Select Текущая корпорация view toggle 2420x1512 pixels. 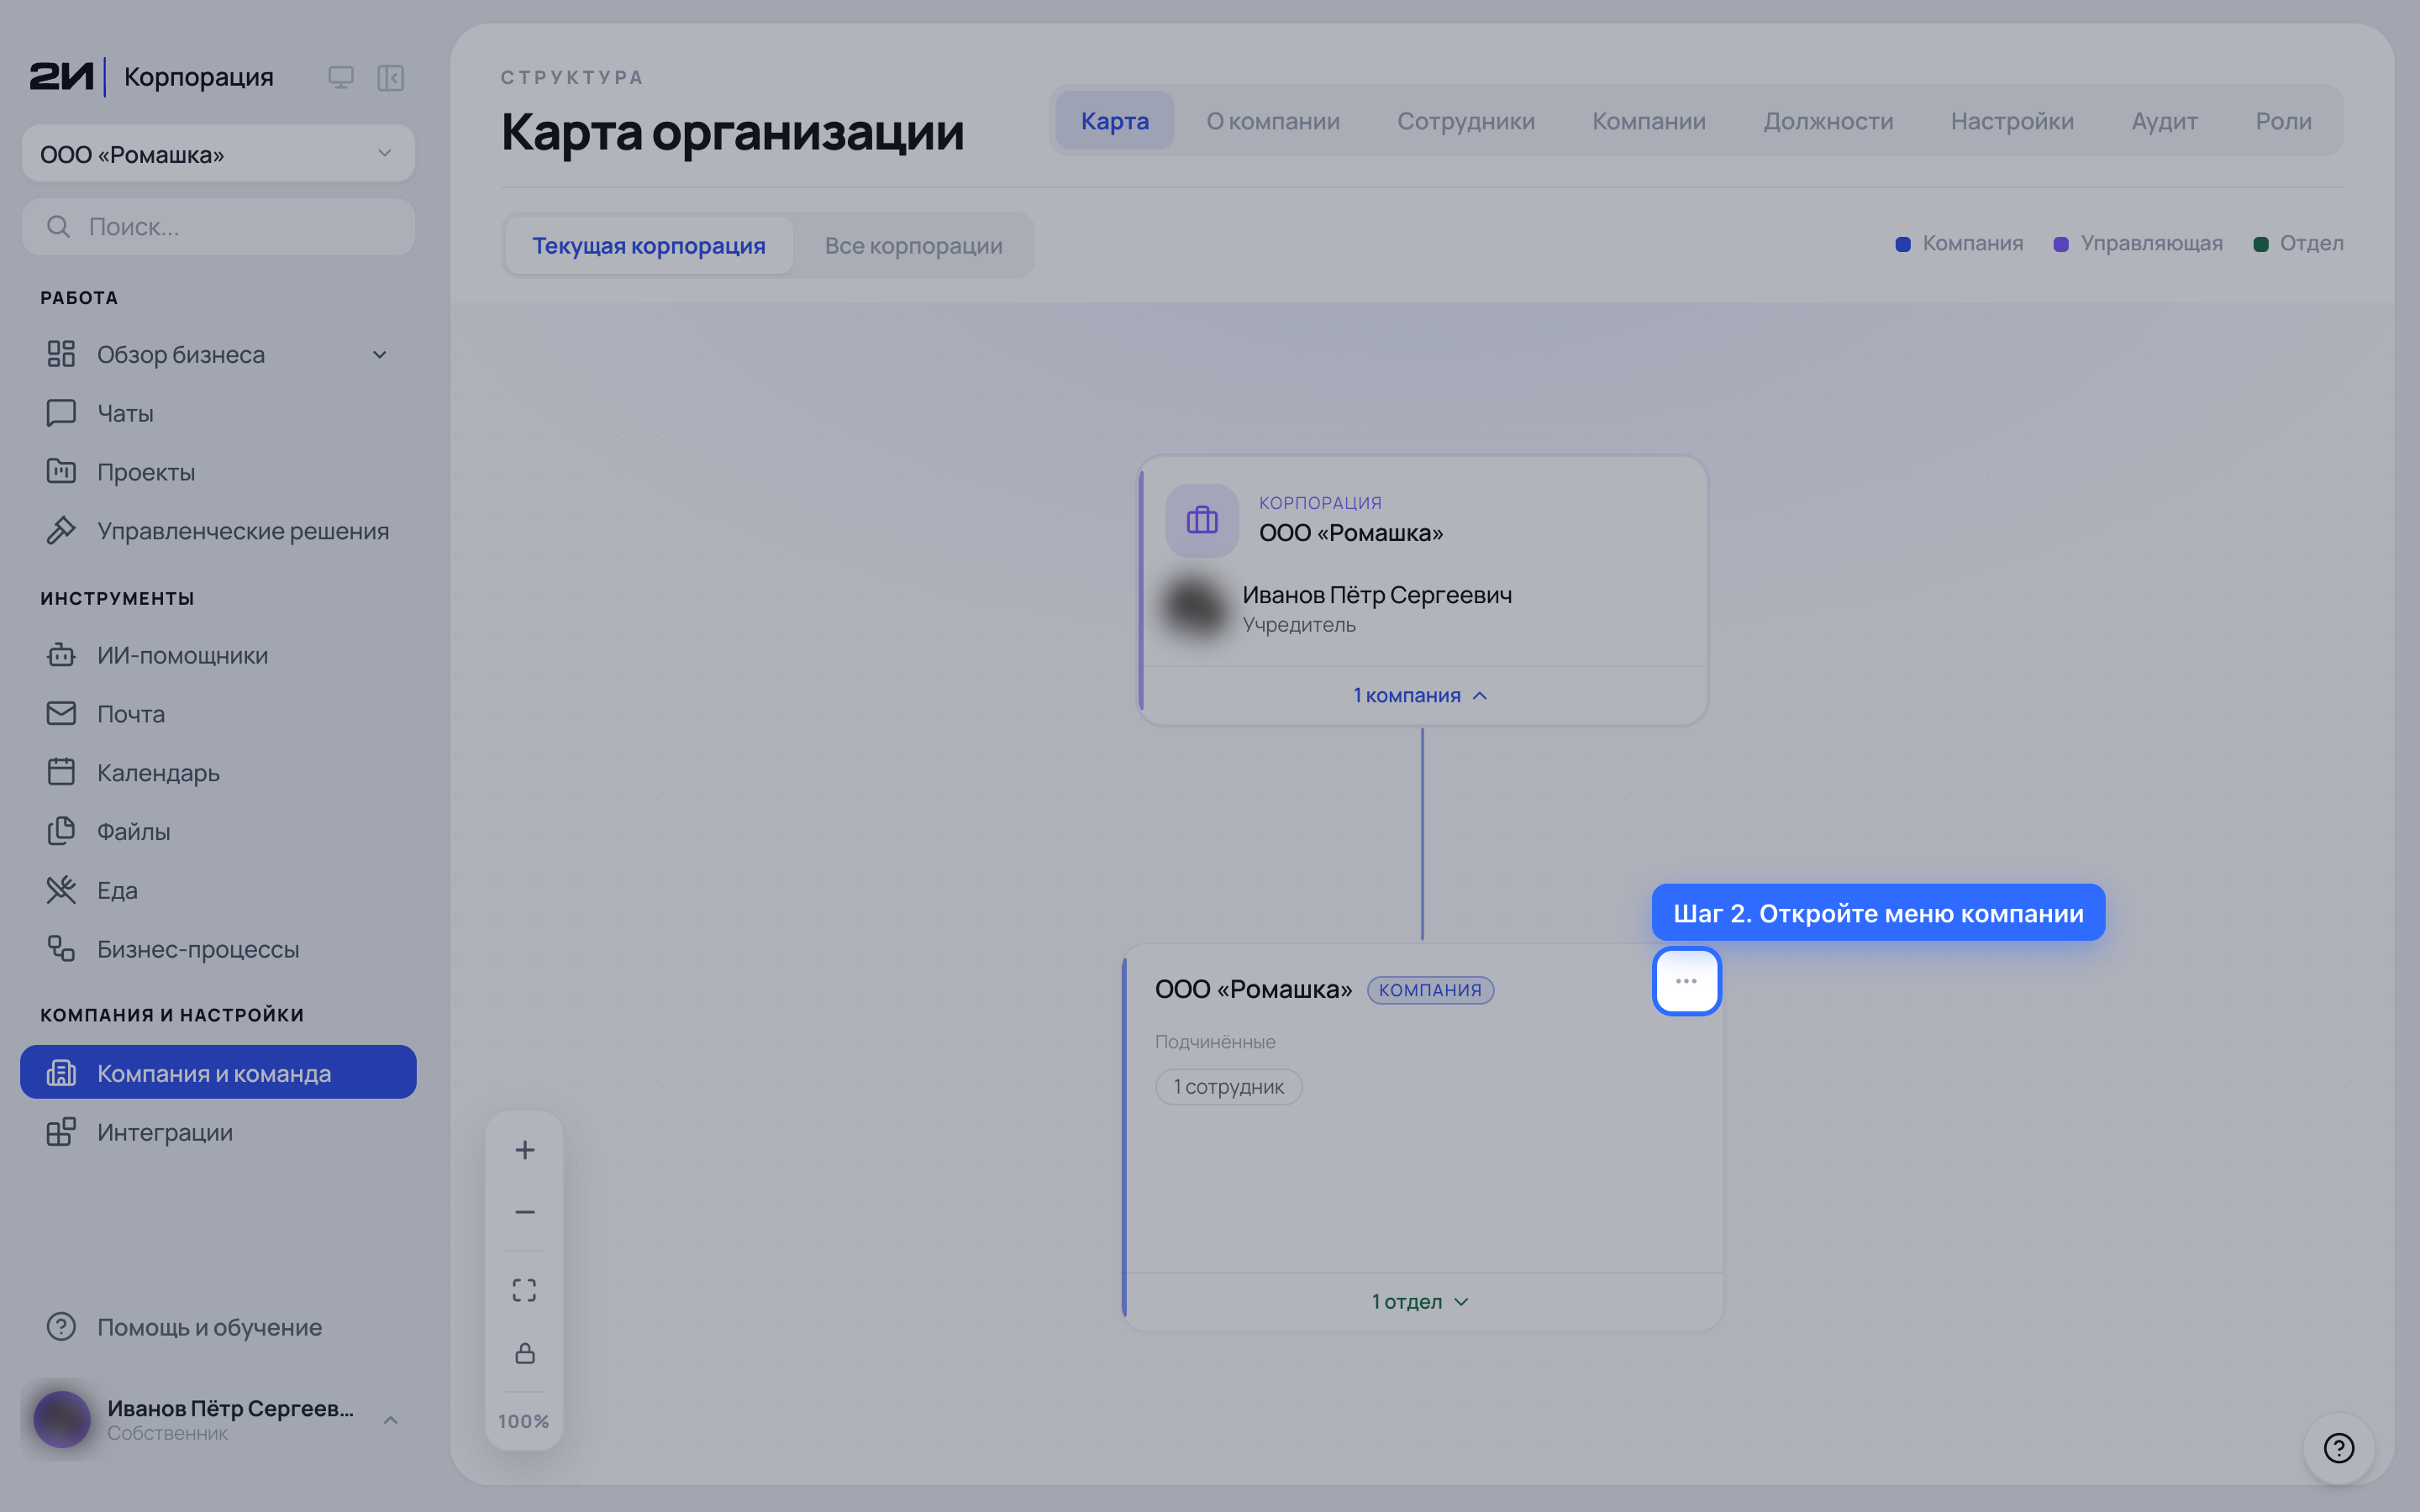tap(649, 245)
